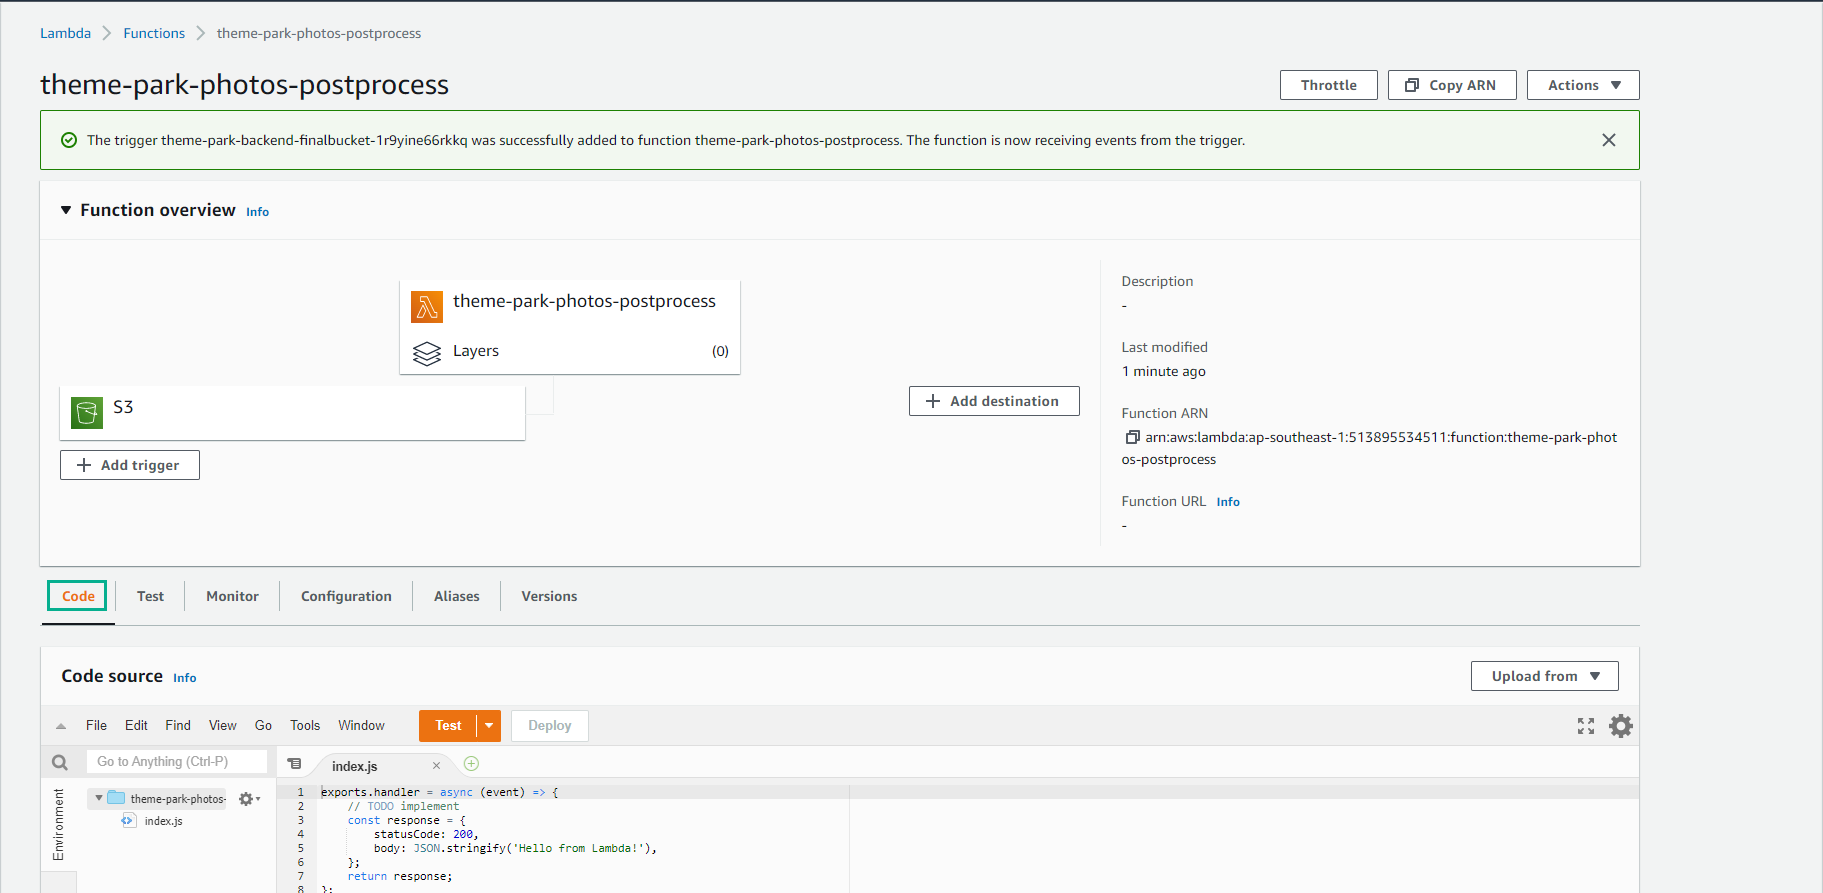Open the file tree gear settings menu
This screenshot has width=1823, height=893.
pos(249,799)
